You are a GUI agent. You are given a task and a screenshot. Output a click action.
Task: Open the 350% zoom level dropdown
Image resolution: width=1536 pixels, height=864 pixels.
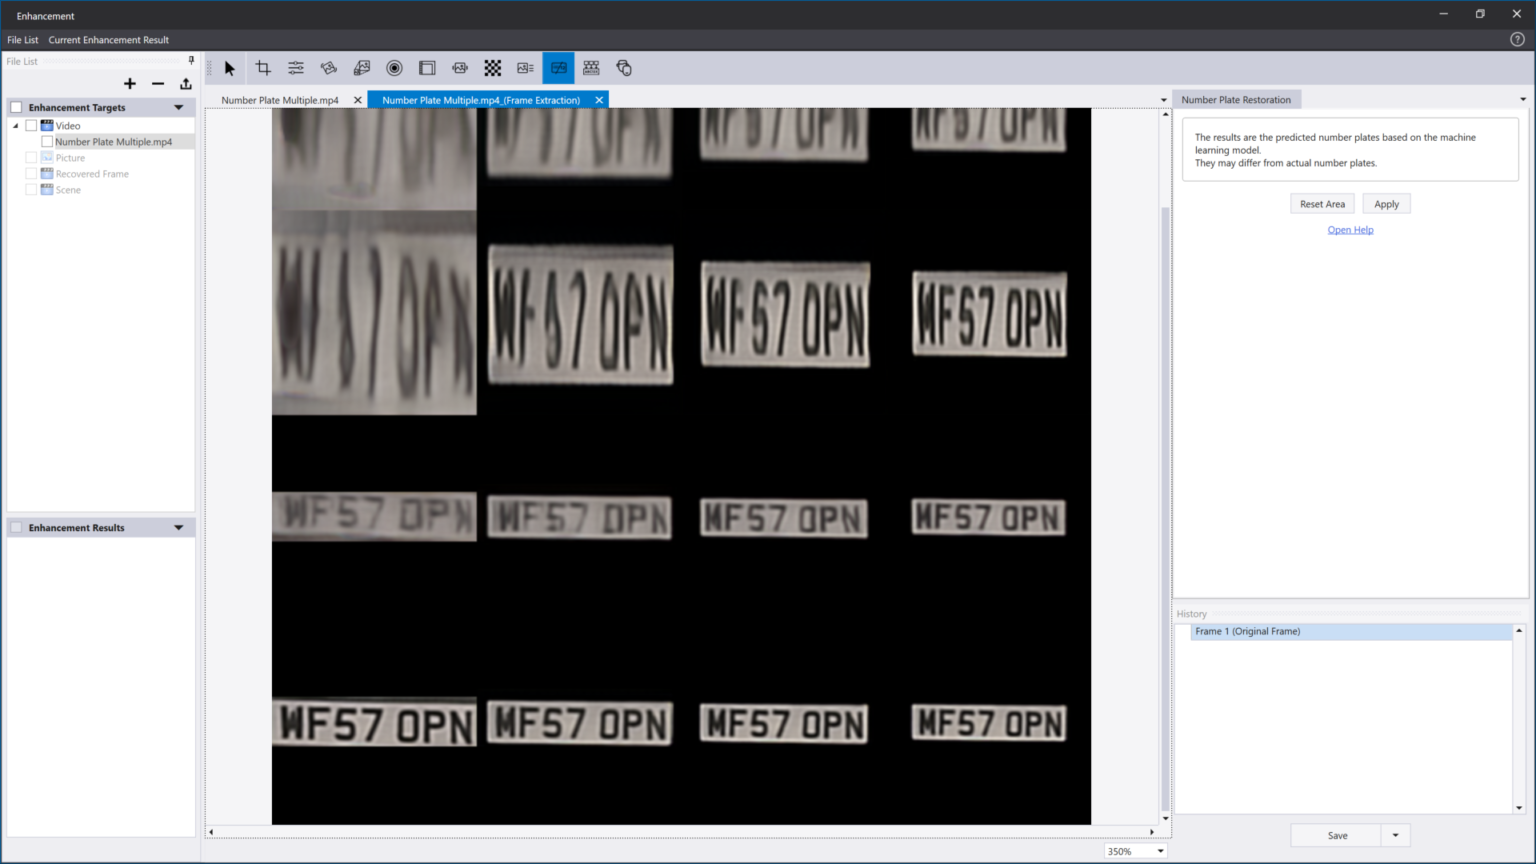(x=1160, y=851)
